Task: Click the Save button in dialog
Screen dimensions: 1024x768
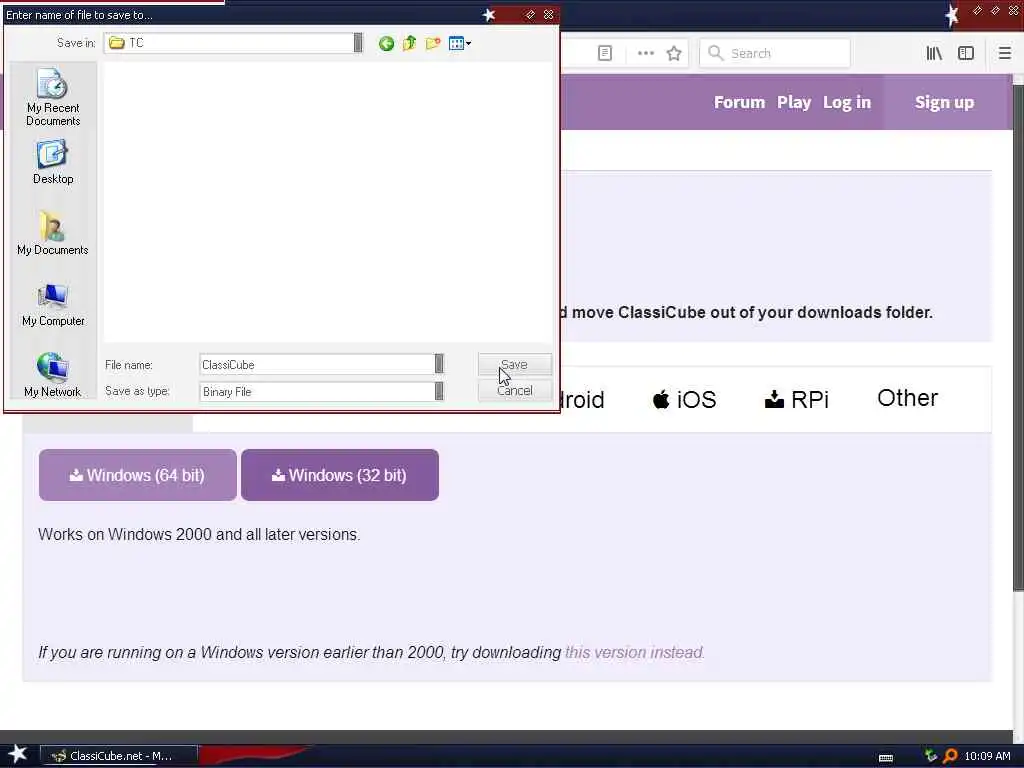Action: click(x=515, y=364)
